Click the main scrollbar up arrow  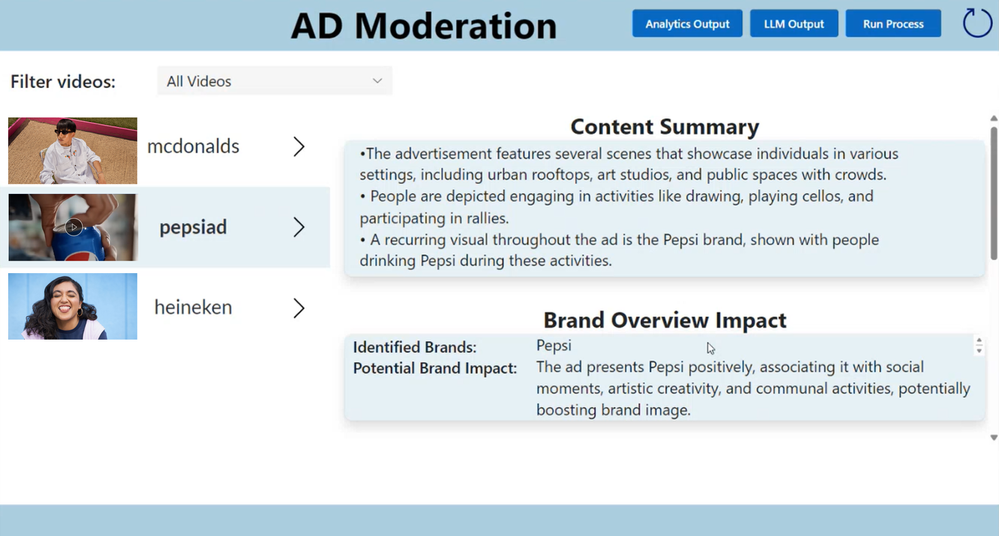pos(993,119)
